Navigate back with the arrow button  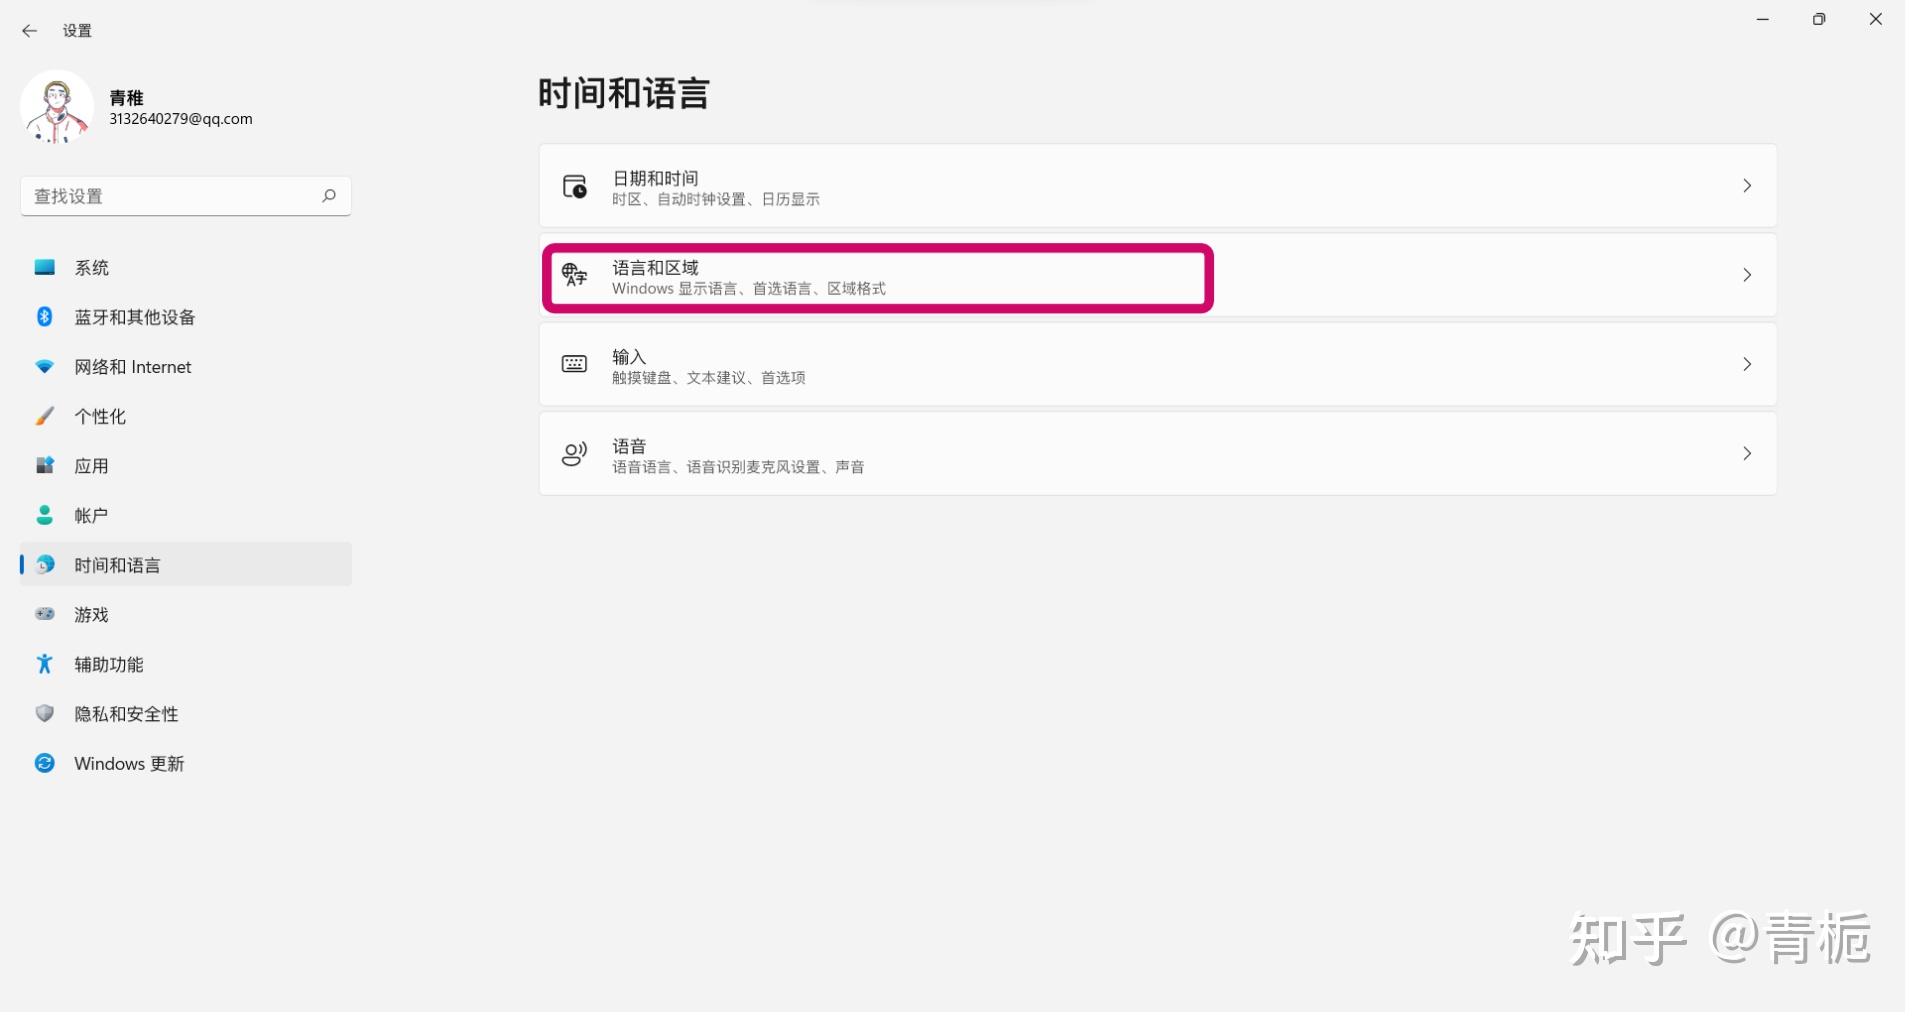click(x=29, y=31)
